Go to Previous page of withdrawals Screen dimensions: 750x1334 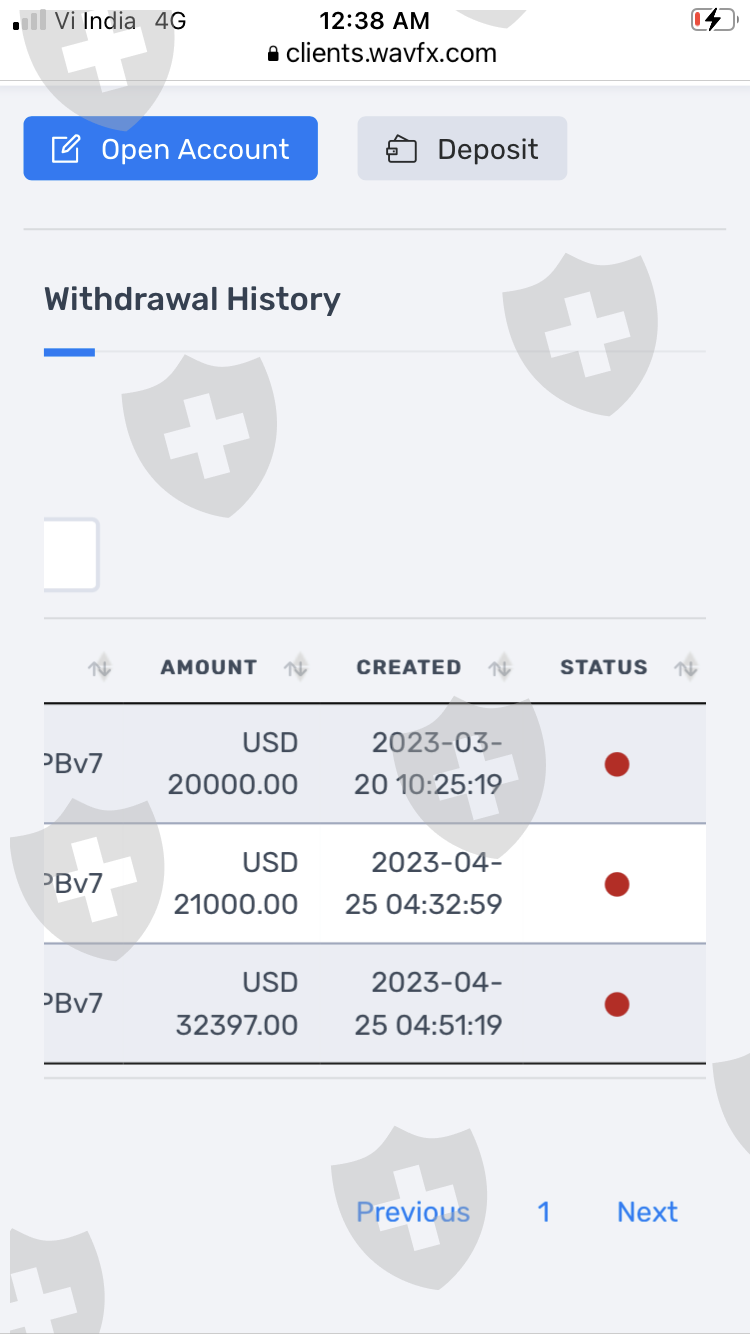pyautogui.click(x=413, y=1212)
